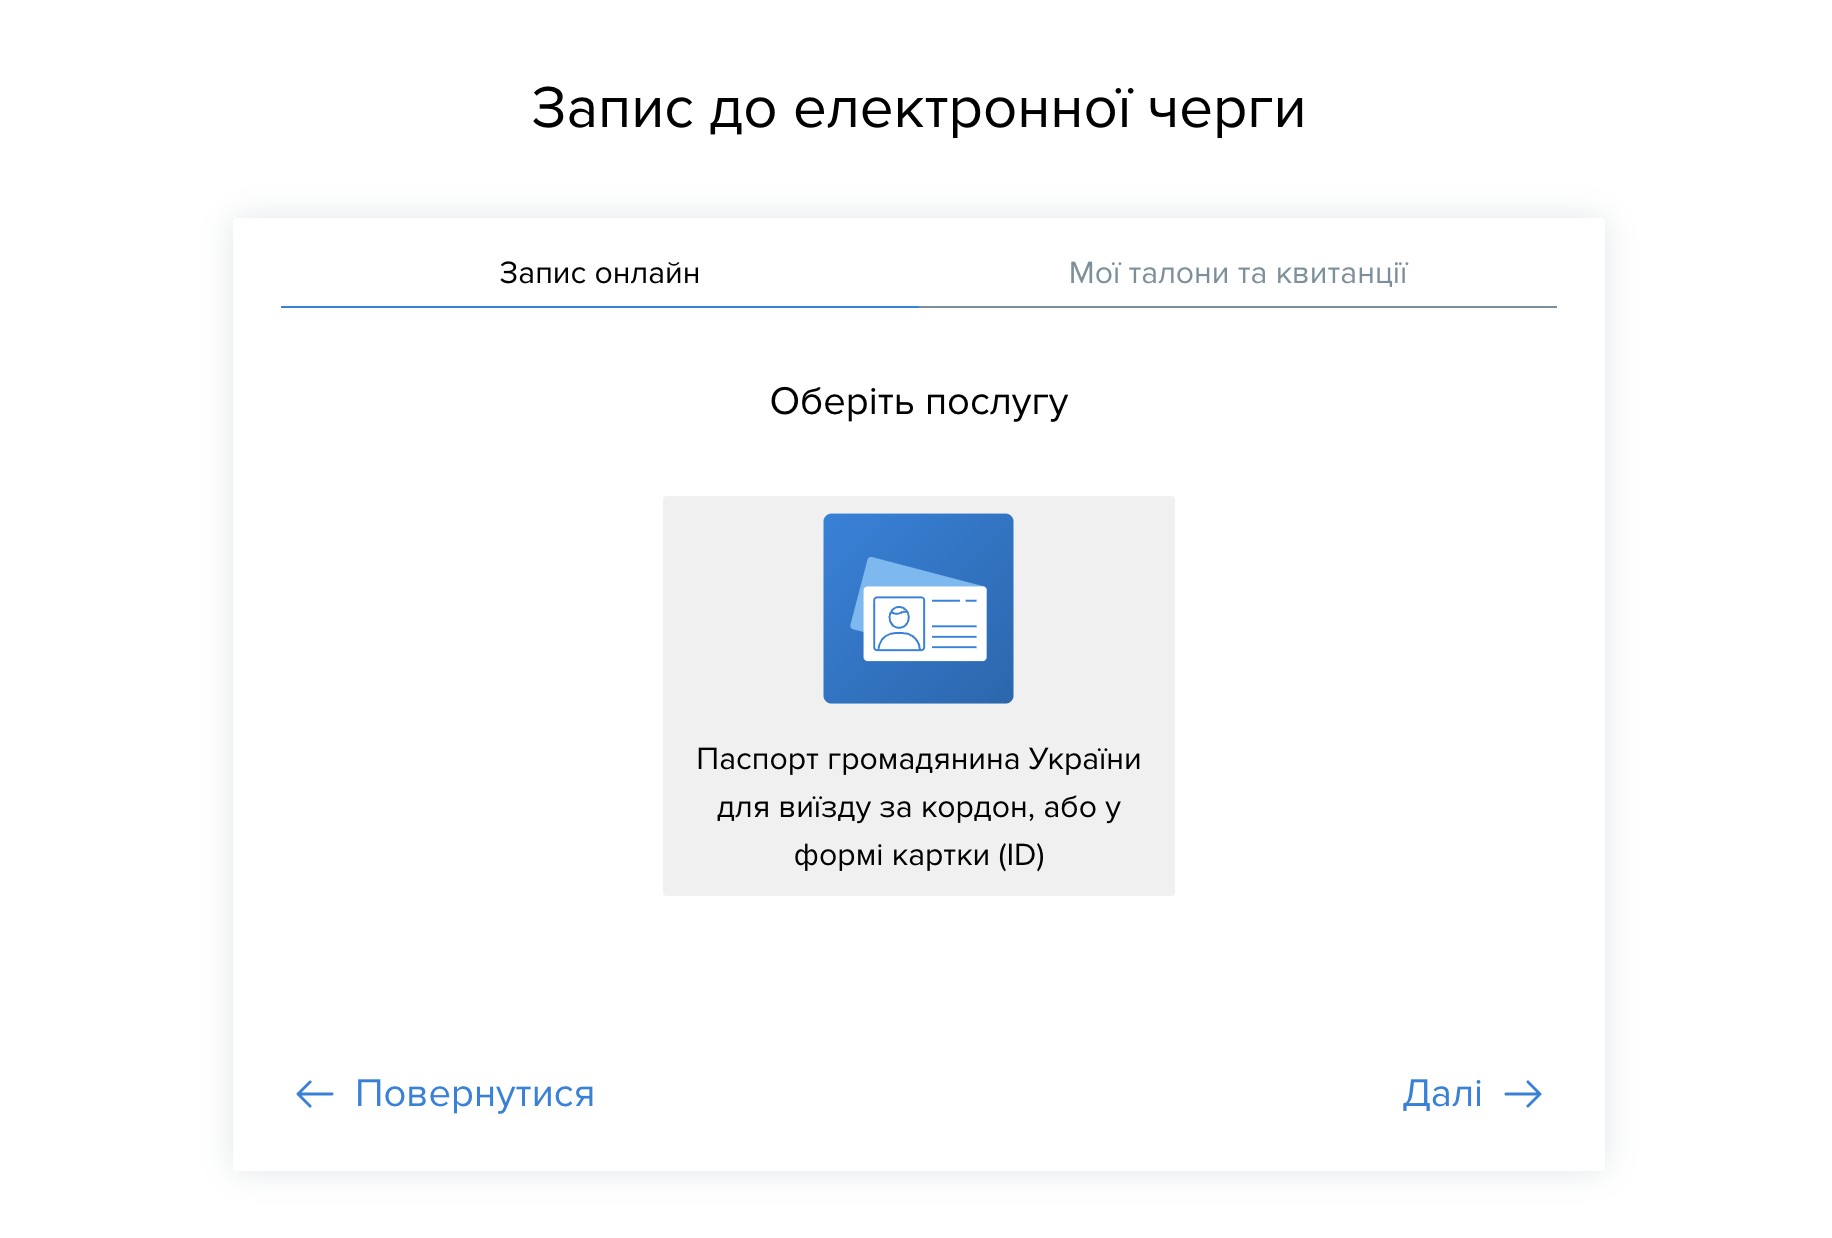
Task: Click the Запис до електронної черги page title
Action: click(918, 108)
